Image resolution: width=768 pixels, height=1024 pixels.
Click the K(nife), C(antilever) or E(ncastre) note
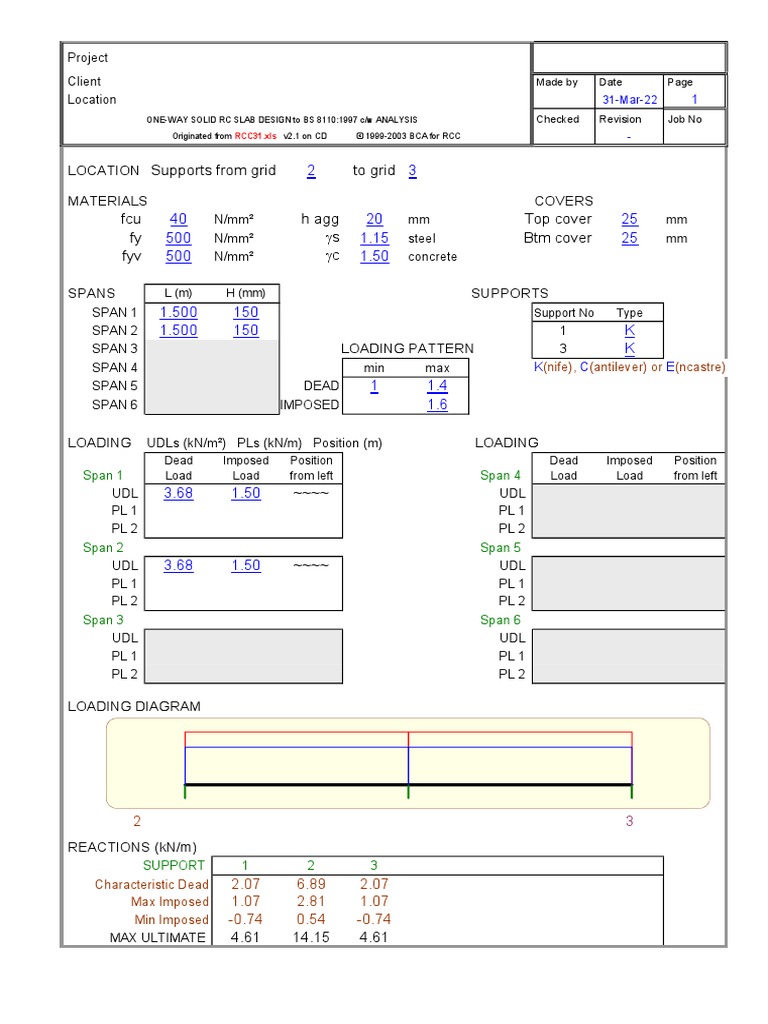click(630, 367)
